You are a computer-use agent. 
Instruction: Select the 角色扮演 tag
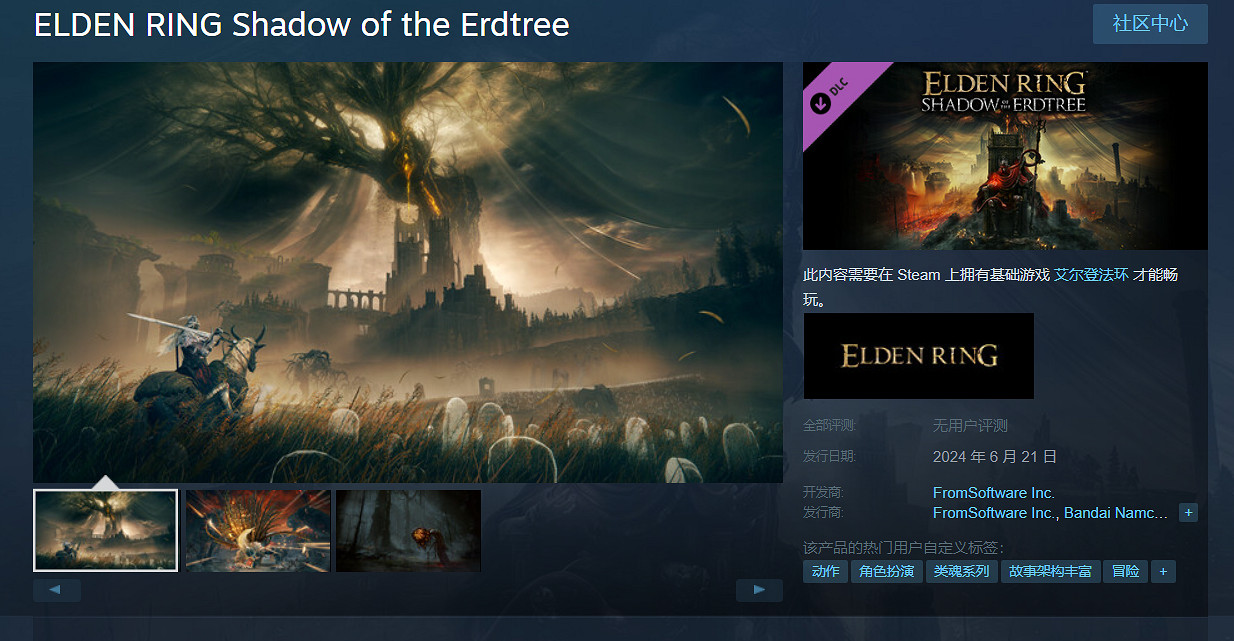coord(887,571)
